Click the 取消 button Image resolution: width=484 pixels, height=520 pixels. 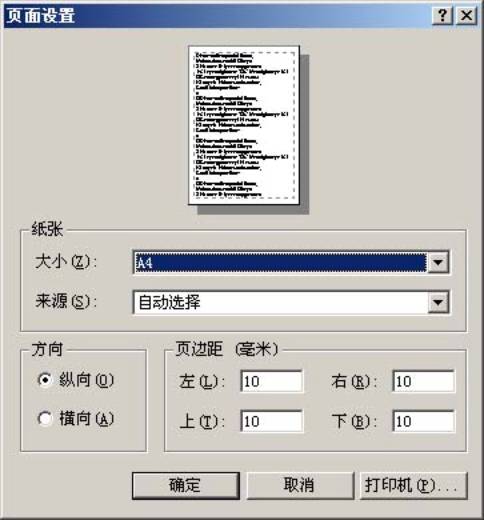[x=300, y=485]
